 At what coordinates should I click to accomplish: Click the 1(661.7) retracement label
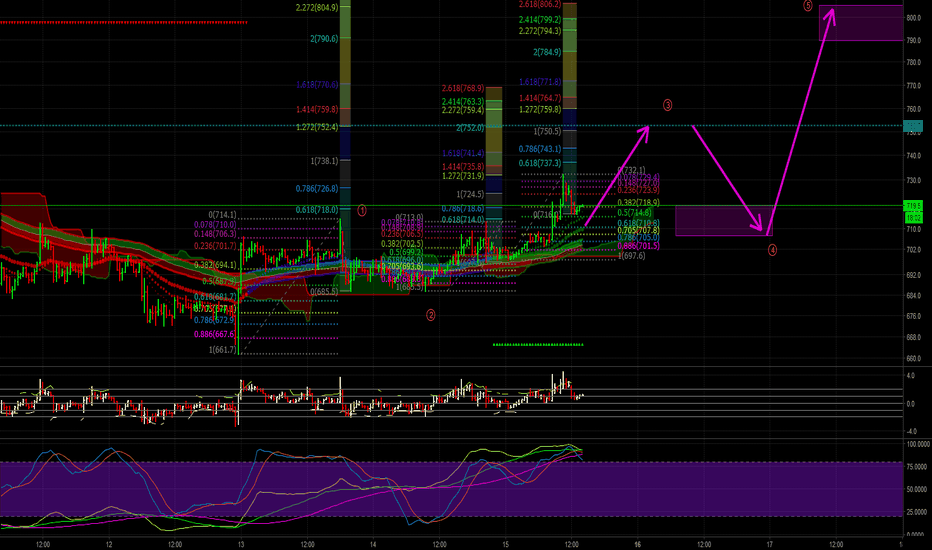pyautogui.click(x=222, y=350)
